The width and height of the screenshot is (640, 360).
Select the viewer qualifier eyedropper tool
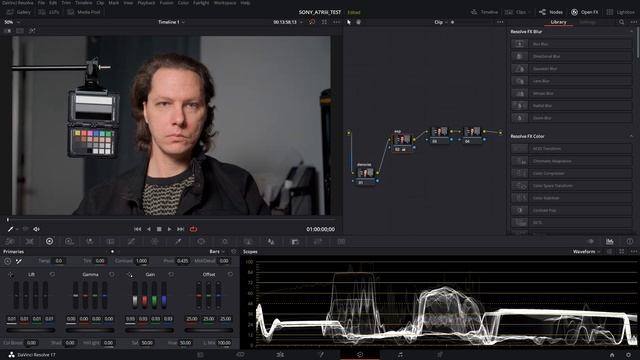pyautogui.click(x=10, y=229)
